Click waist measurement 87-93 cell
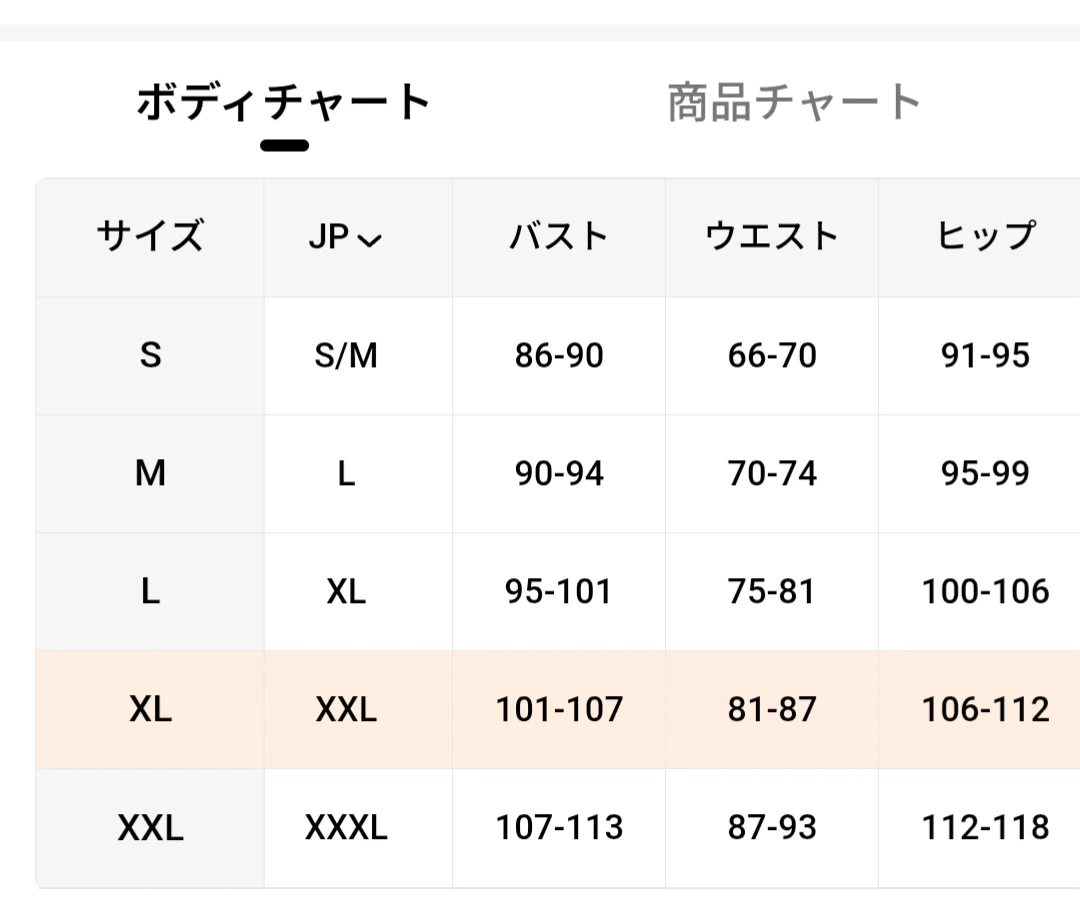 [772, 827]
